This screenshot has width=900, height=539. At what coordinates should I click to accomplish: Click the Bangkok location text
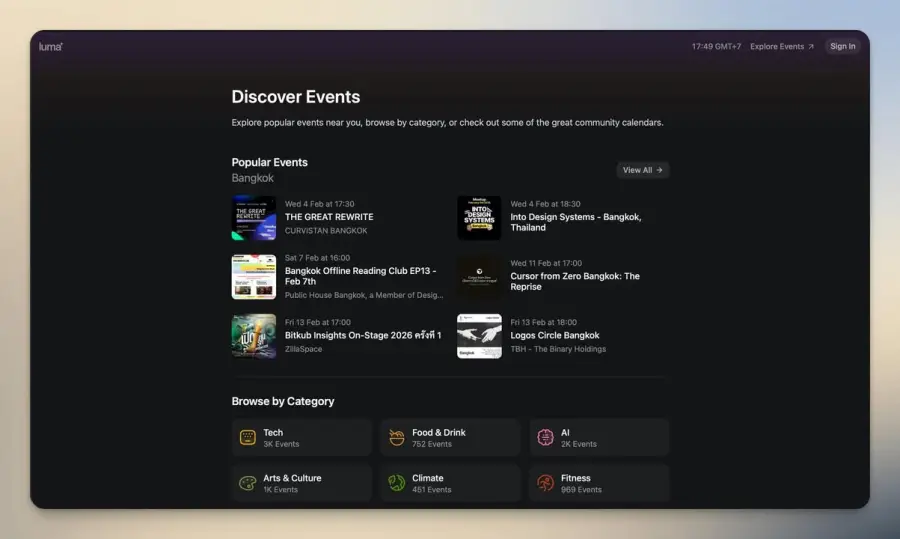click(253, 178)
